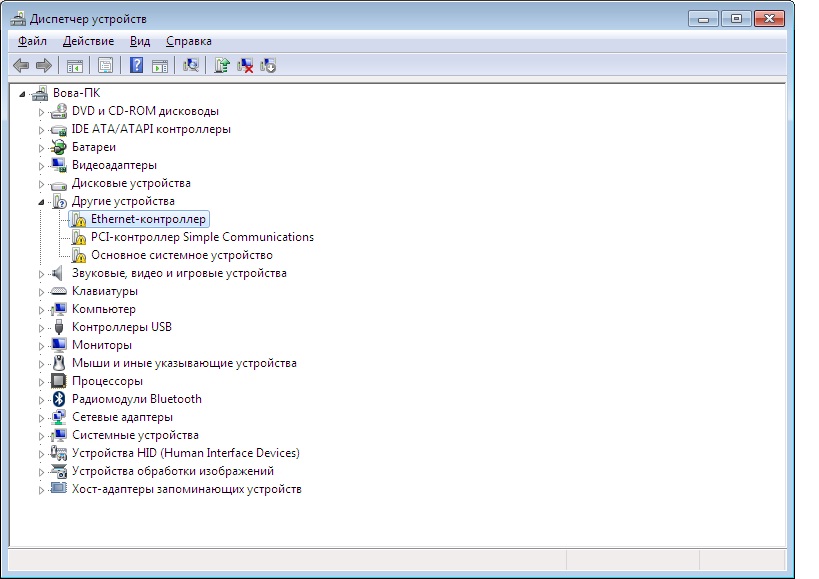Image resolution: width=819 pixels, height=579 pixels.
Task: Select Основное системное устройство entry
Action: coord(181,255)
